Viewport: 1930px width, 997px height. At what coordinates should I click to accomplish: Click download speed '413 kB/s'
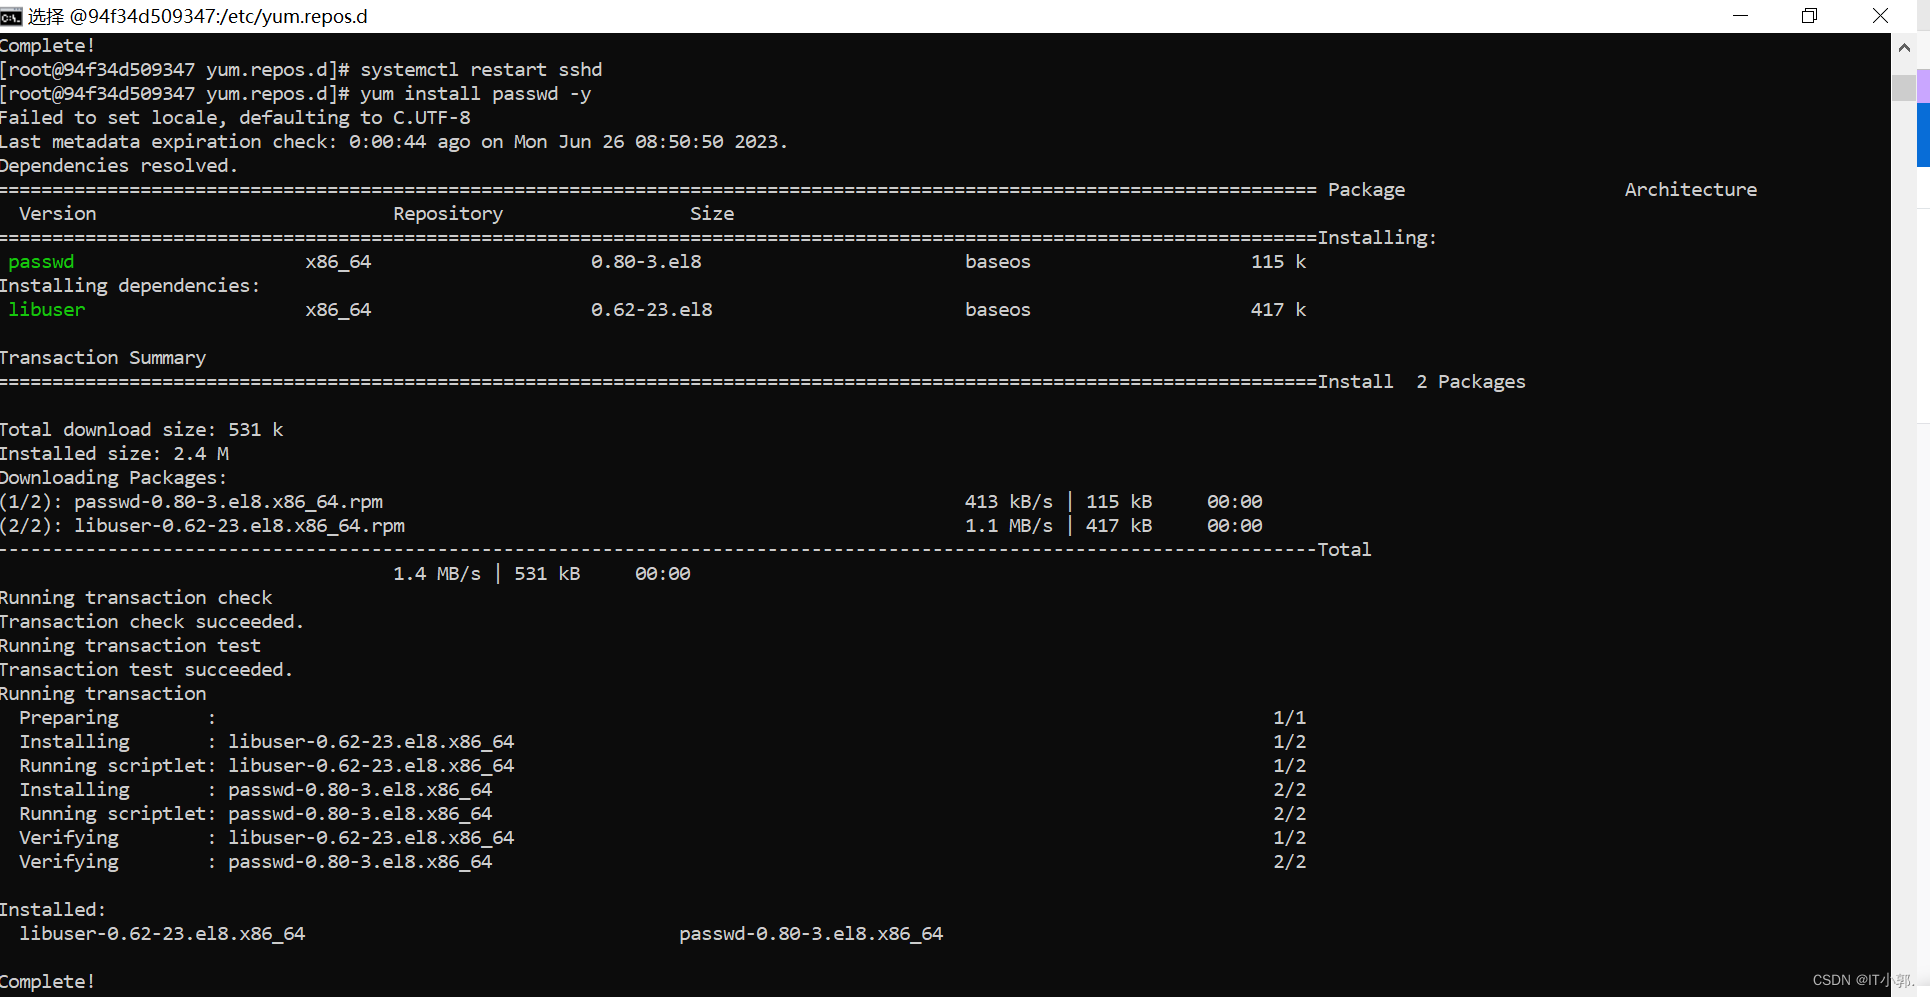1008,501
